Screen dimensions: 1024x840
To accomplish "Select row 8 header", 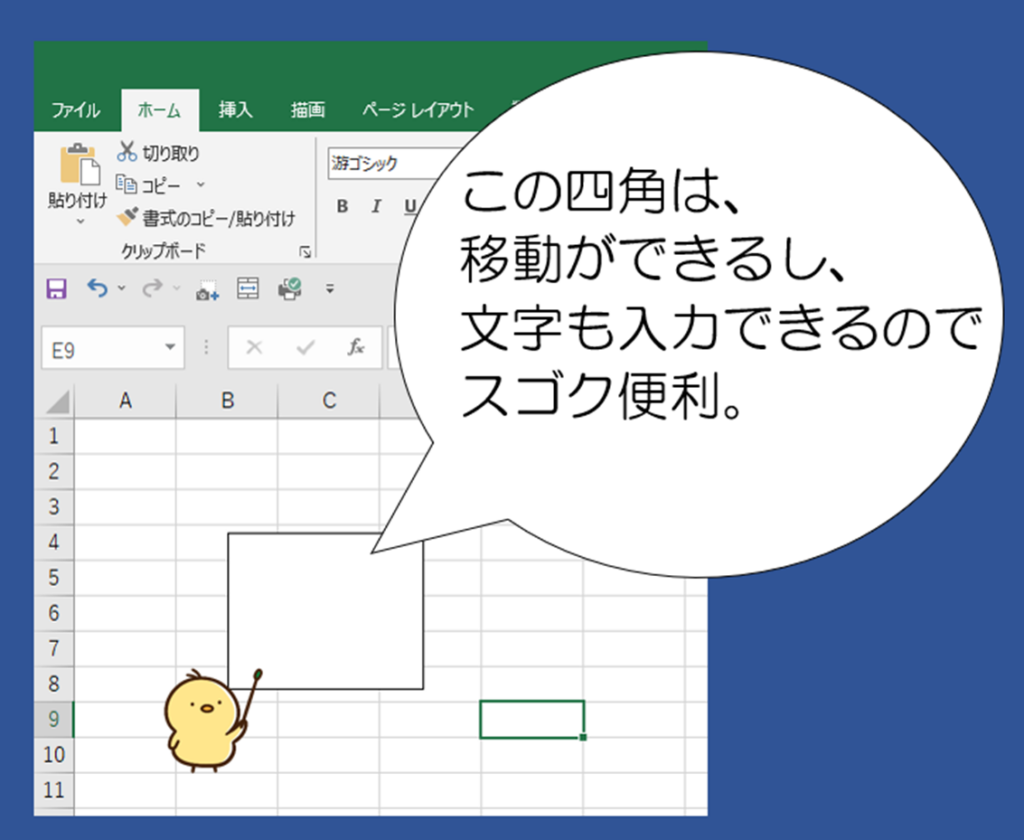I will click(x=54, y=683).
